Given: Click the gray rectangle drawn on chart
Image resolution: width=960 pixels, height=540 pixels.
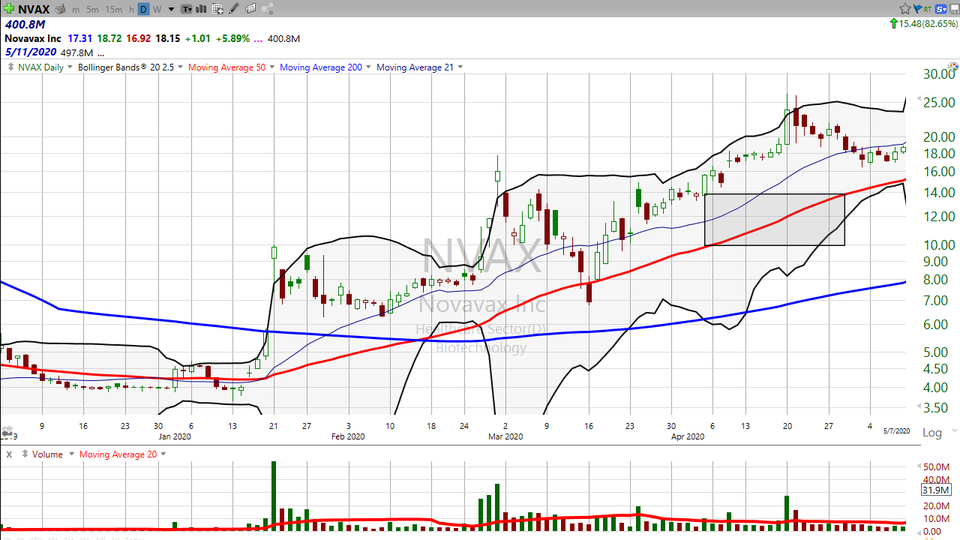Looking at the screenshot, I should (x=774, y=219).
